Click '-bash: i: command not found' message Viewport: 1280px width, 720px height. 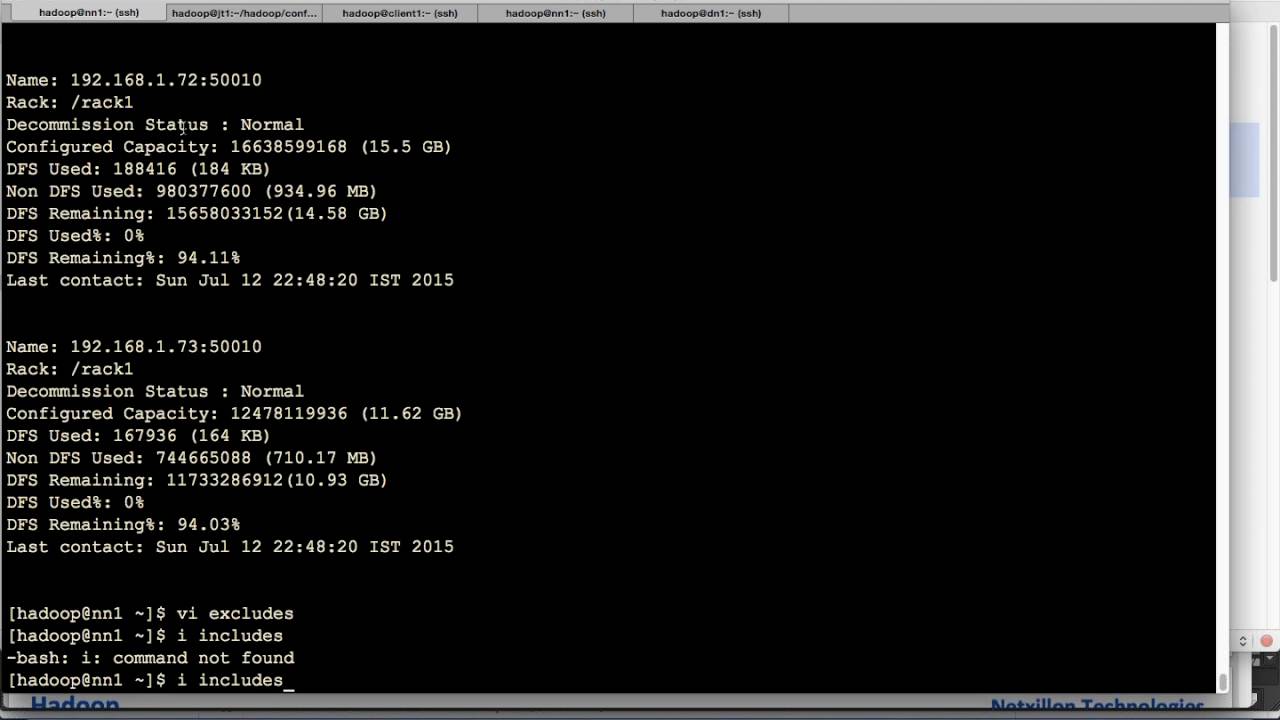(150, 658)
